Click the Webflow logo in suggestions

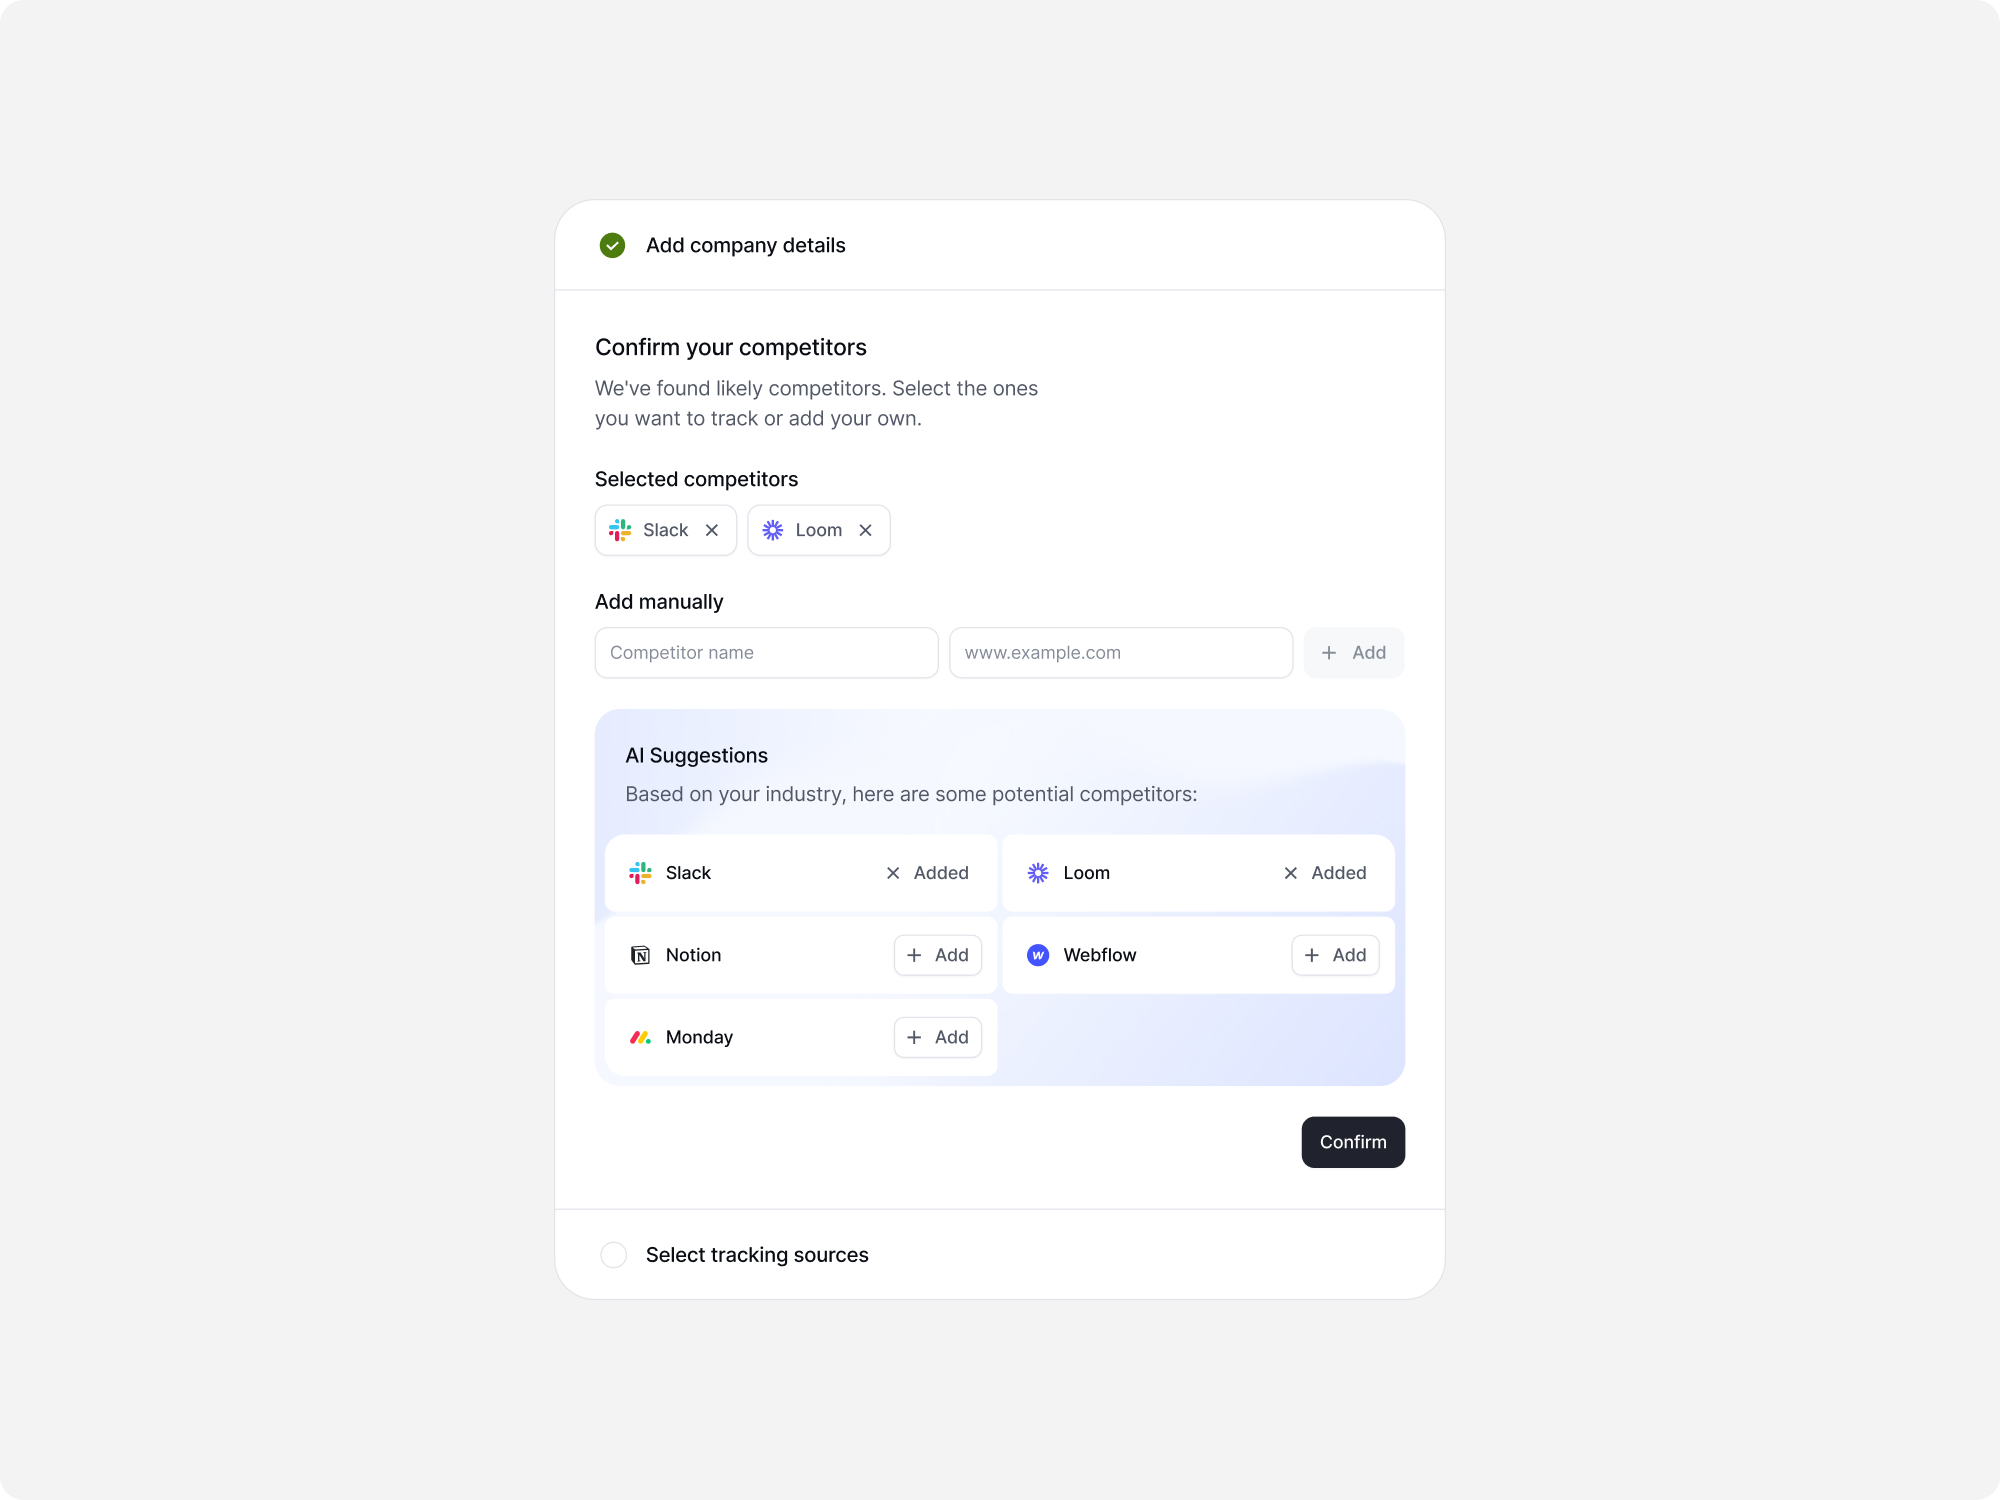coord(1038,955)
